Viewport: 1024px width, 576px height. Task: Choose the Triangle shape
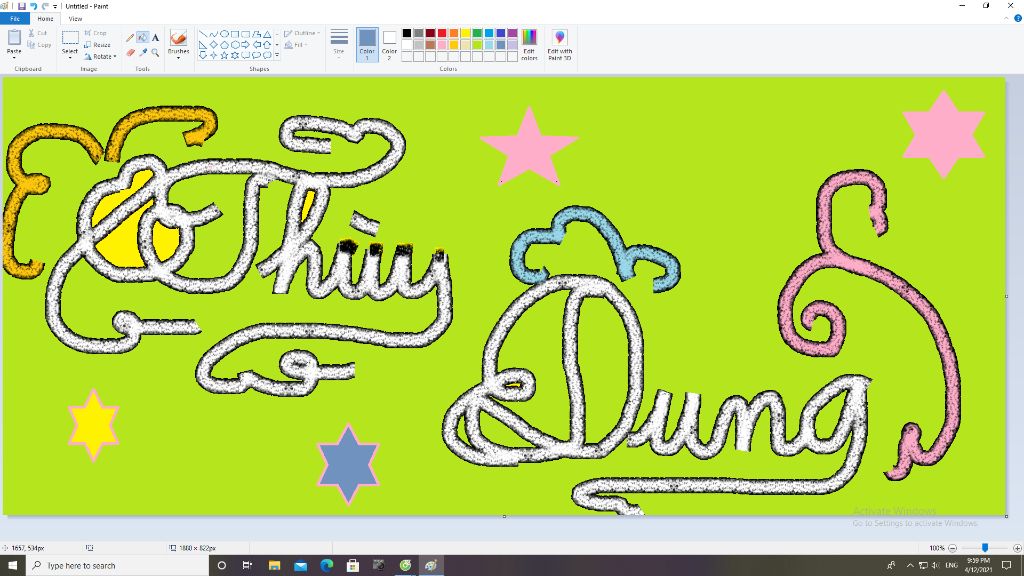click(x=266, y=34)
